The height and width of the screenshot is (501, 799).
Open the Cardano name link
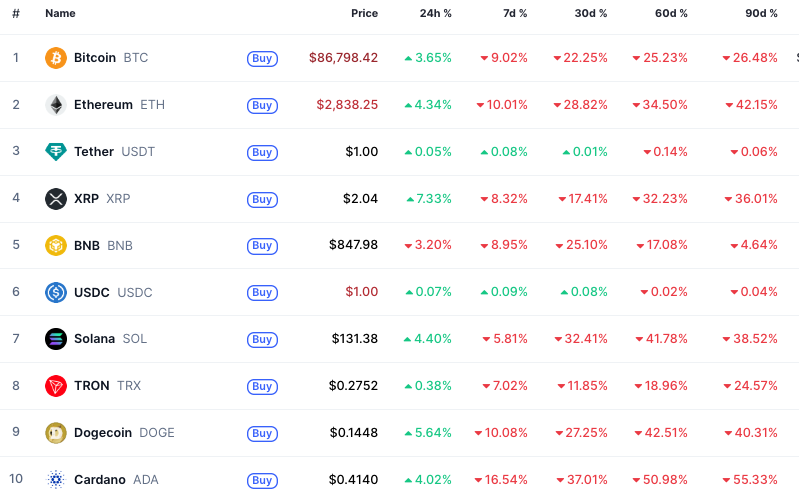(x=100, y=480)
